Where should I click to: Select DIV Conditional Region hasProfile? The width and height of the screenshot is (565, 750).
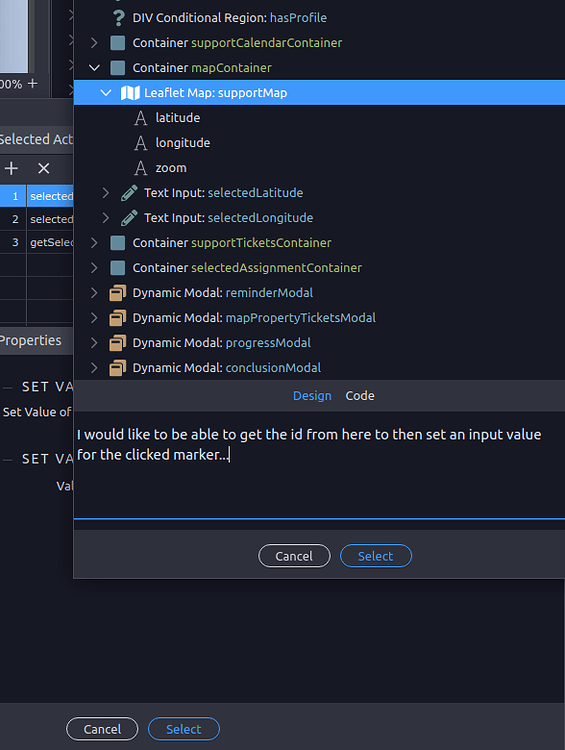coord(230,18)
